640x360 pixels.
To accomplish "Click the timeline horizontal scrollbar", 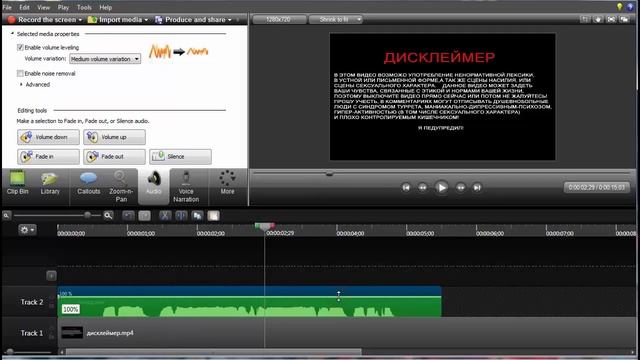I will 213,351.
